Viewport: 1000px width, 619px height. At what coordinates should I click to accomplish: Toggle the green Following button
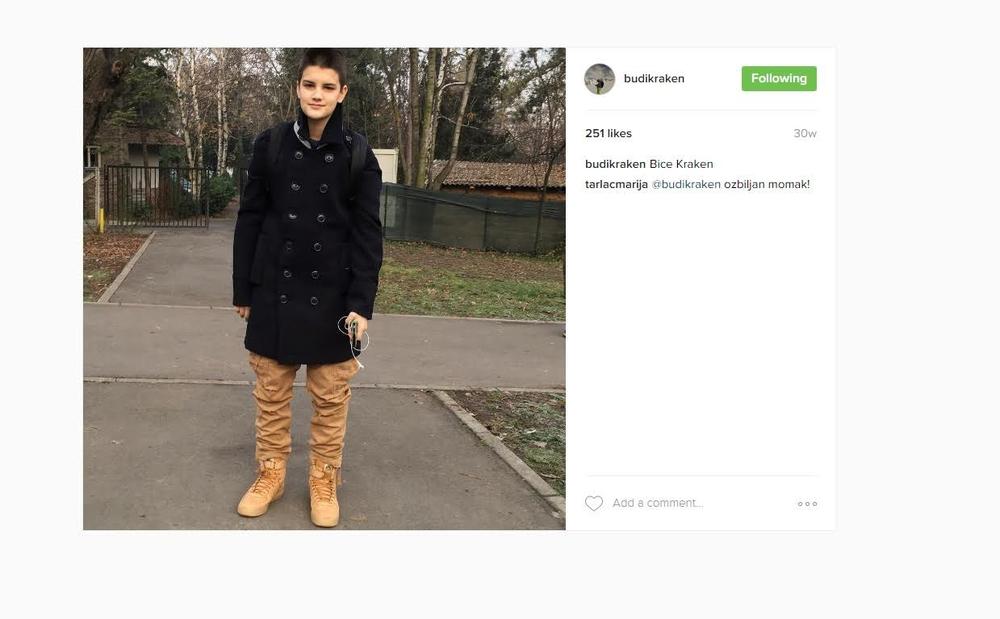(x=779, y=78)
